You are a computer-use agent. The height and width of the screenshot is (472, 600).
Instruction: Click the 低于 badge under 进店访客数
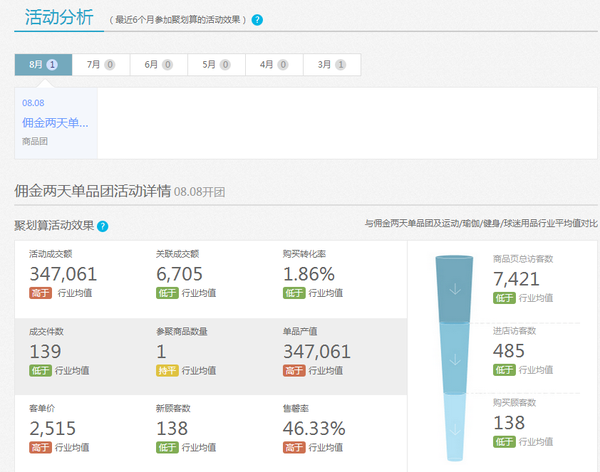click(505, 370)
